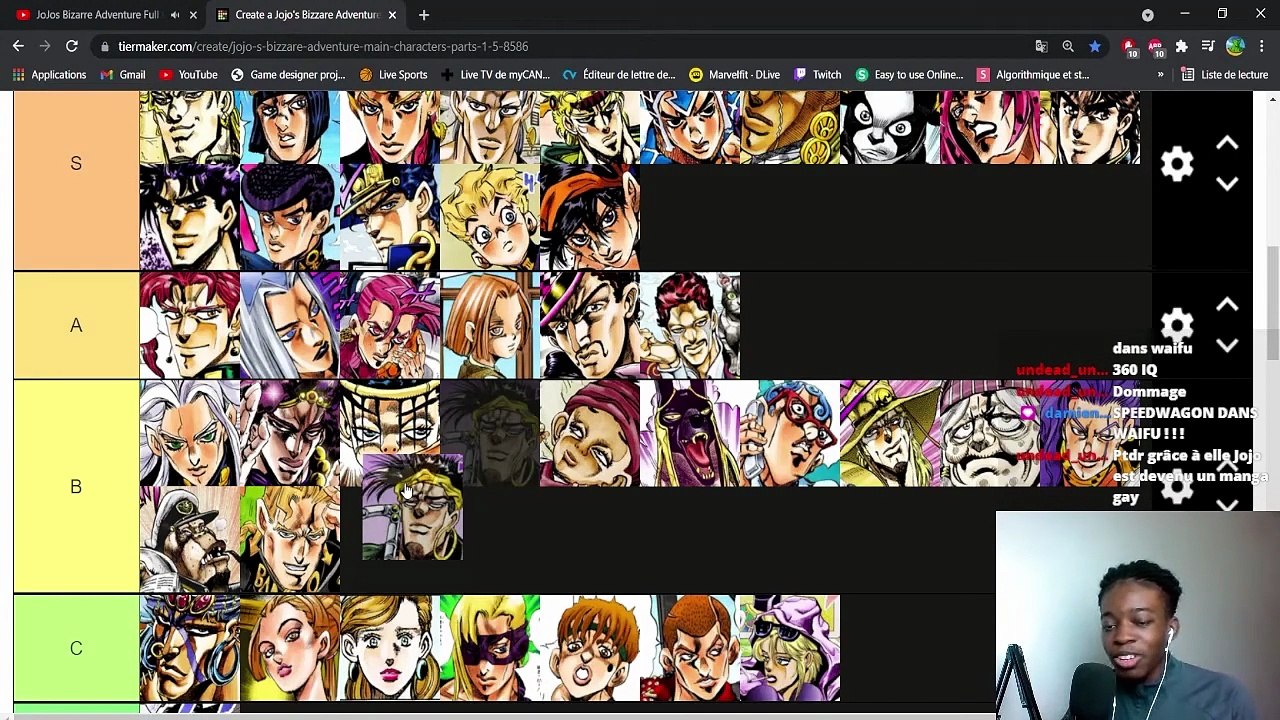Open a new browser tab
1280x720 pixels.
(x=424, y=15)
